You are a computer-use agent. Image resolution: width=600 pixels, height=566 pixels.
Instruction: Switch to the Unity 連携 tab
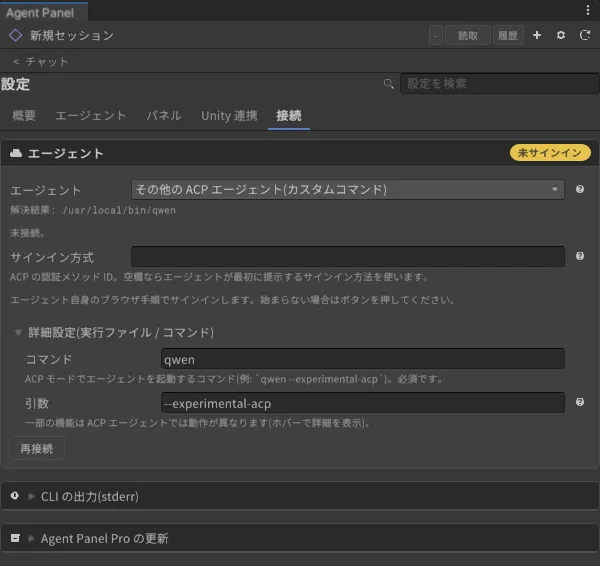click(229, 116)
